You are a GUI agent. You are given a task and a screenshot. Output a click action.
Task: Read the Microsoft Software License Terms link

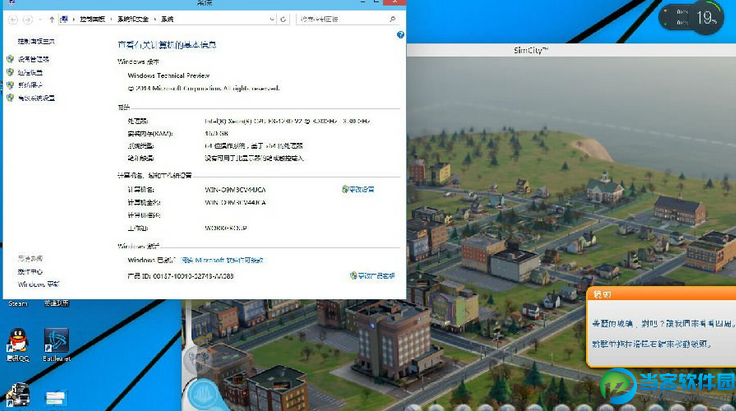coord(222,260)
